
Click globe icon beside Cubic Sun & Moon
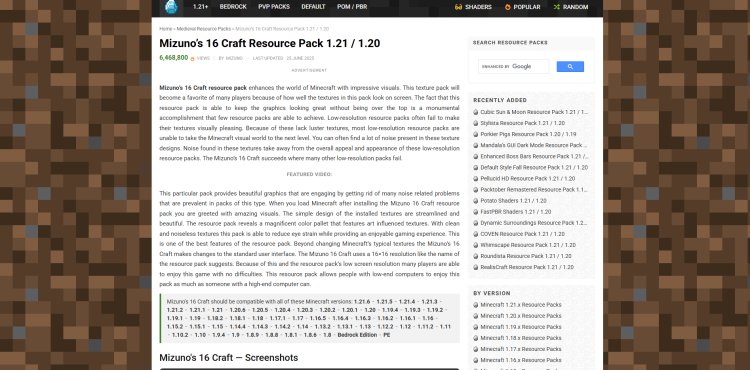[x=476, y=112]
